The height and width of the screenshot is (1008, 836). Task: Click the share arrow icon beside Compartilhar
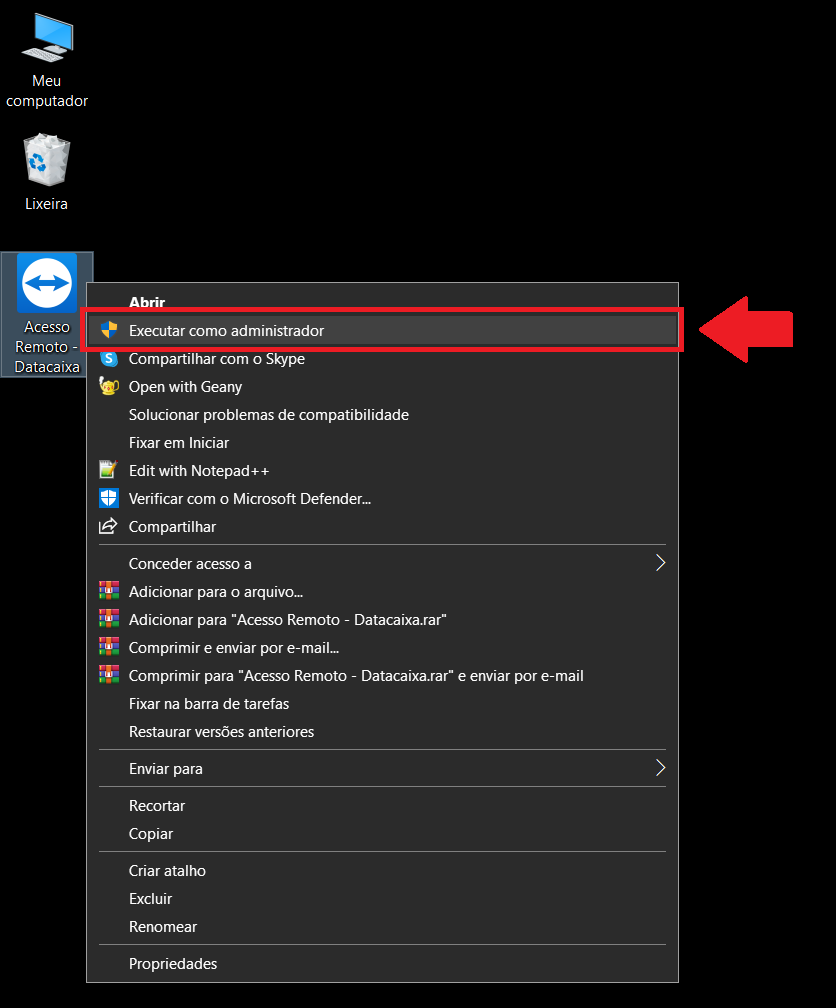[x=109, y=527]
